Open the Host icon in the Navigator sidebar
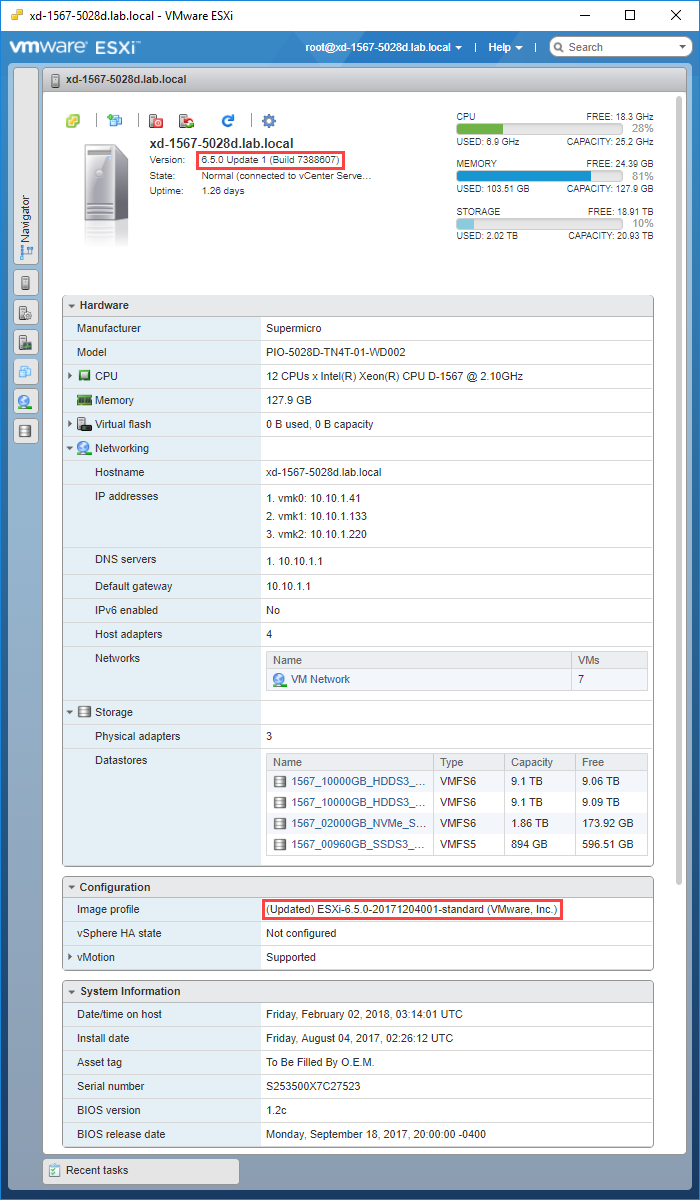The height and width of the screenshot is (1200, 700). point(26,282)
